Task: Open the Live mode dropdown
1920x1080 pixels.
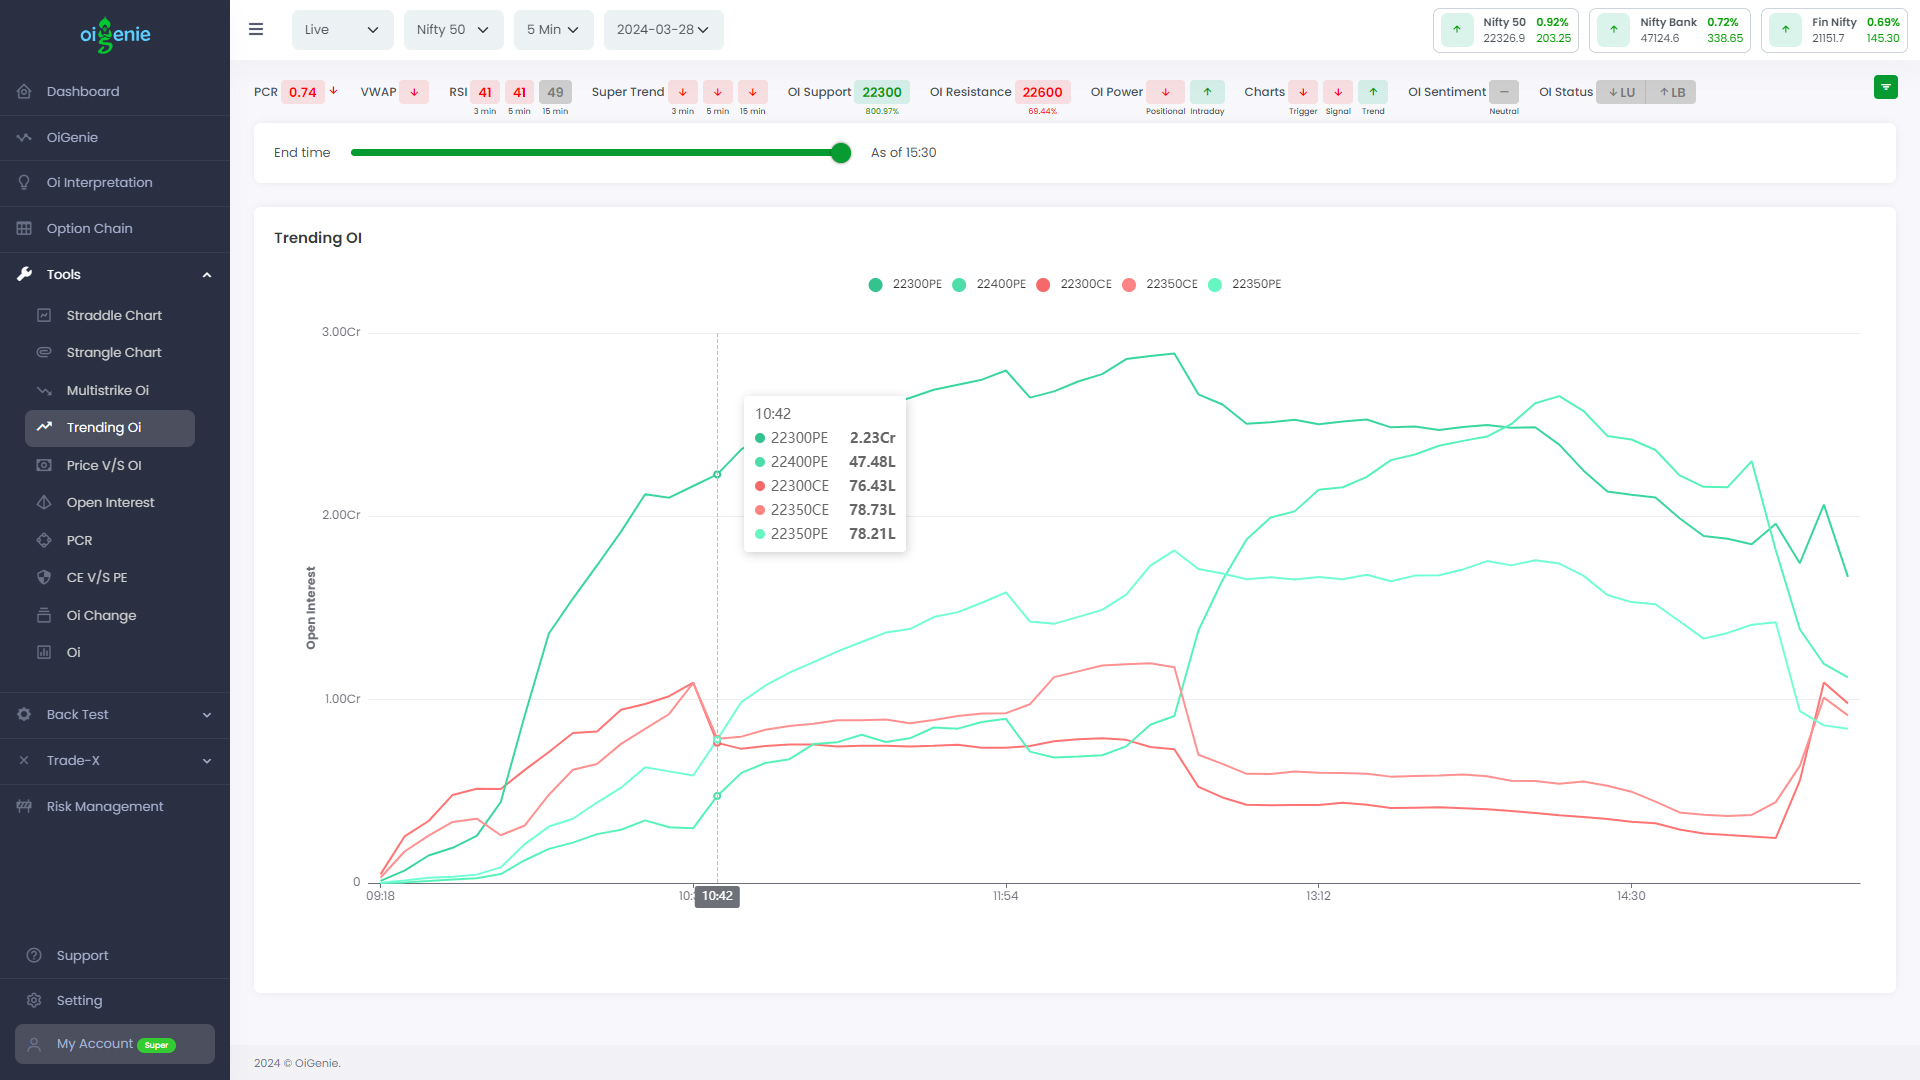Action: tap(342, 29)
